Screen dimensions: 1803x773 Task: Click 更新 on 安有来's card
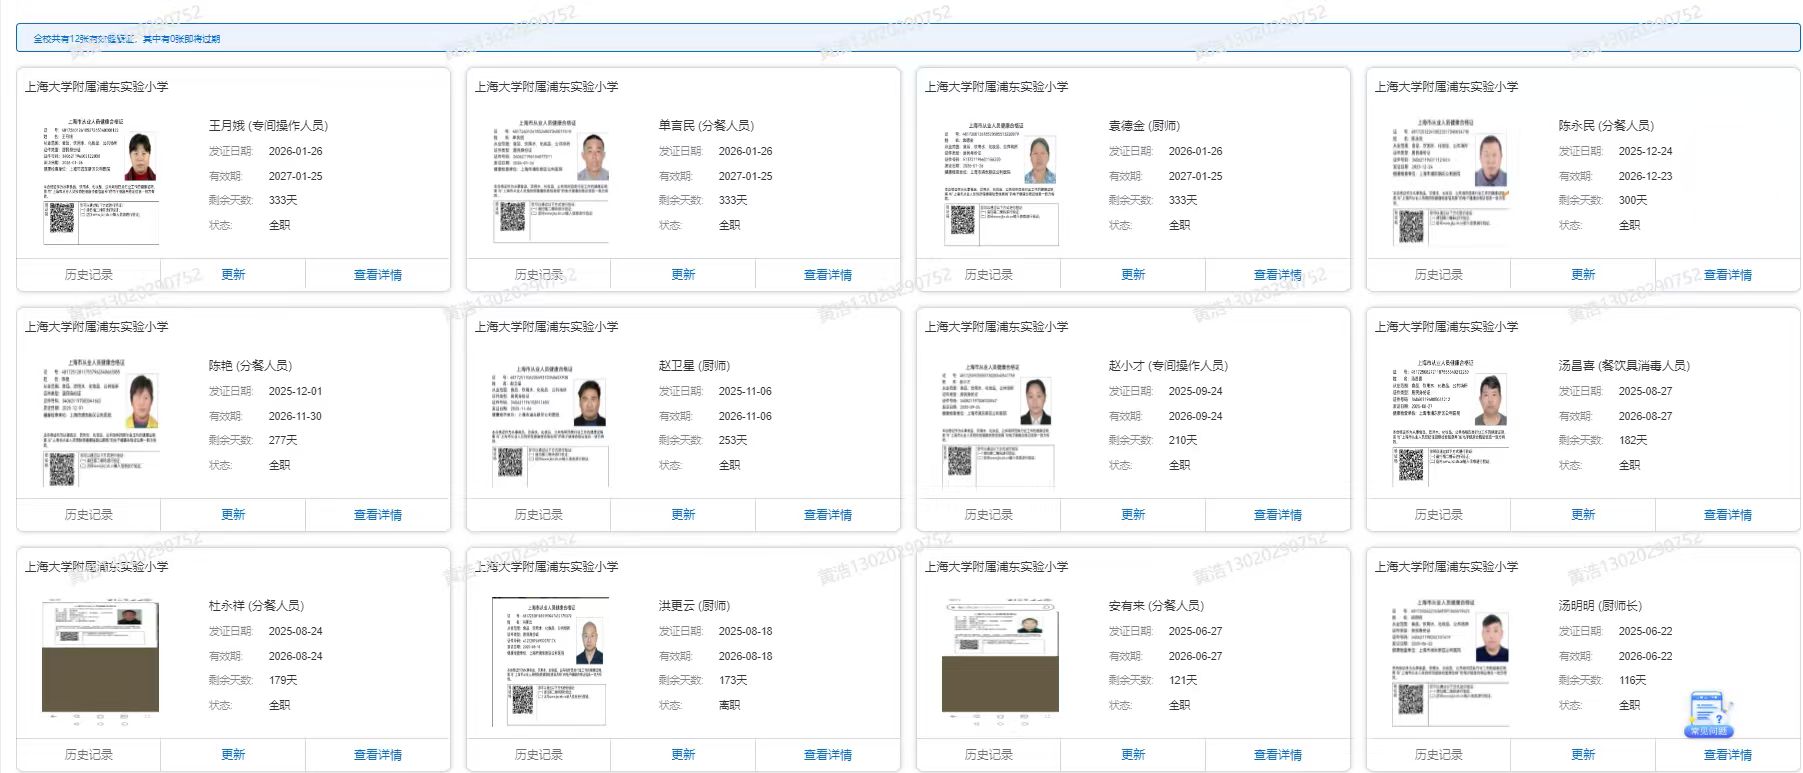coord(1133,755)
